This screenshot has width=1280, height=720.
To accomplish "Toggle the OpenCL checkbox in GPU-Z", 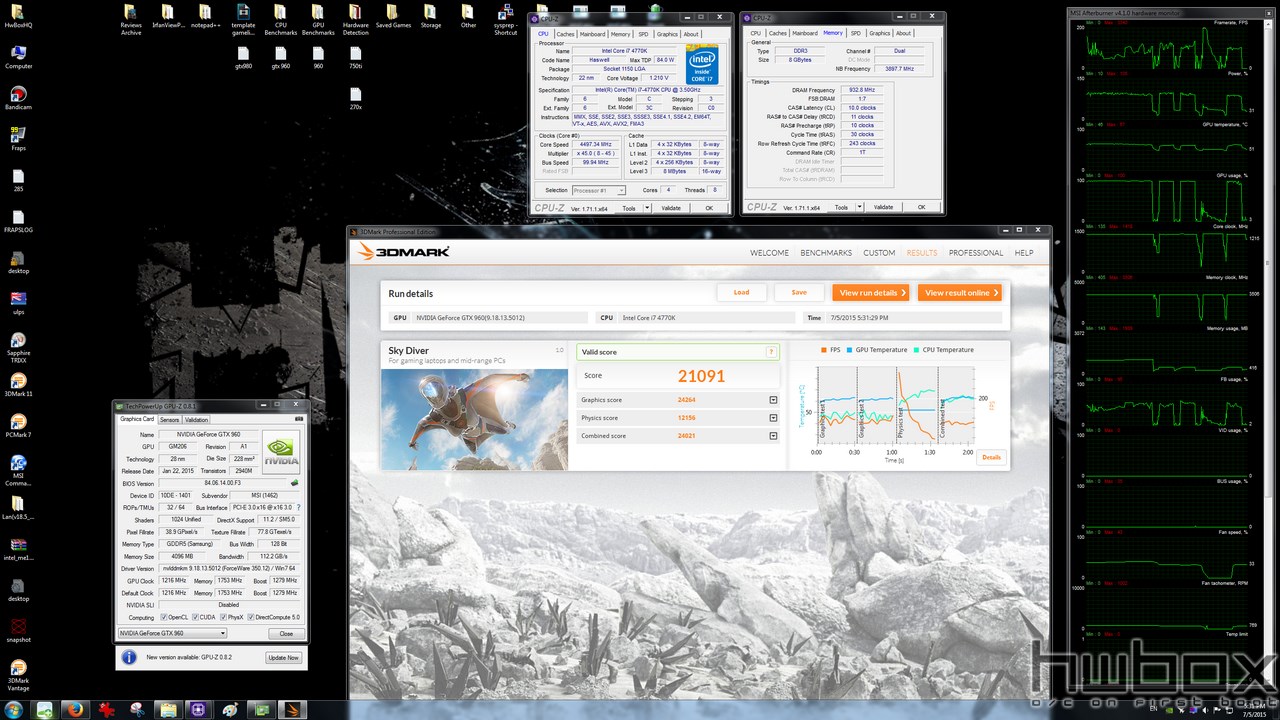I will [x=162, y=617].
